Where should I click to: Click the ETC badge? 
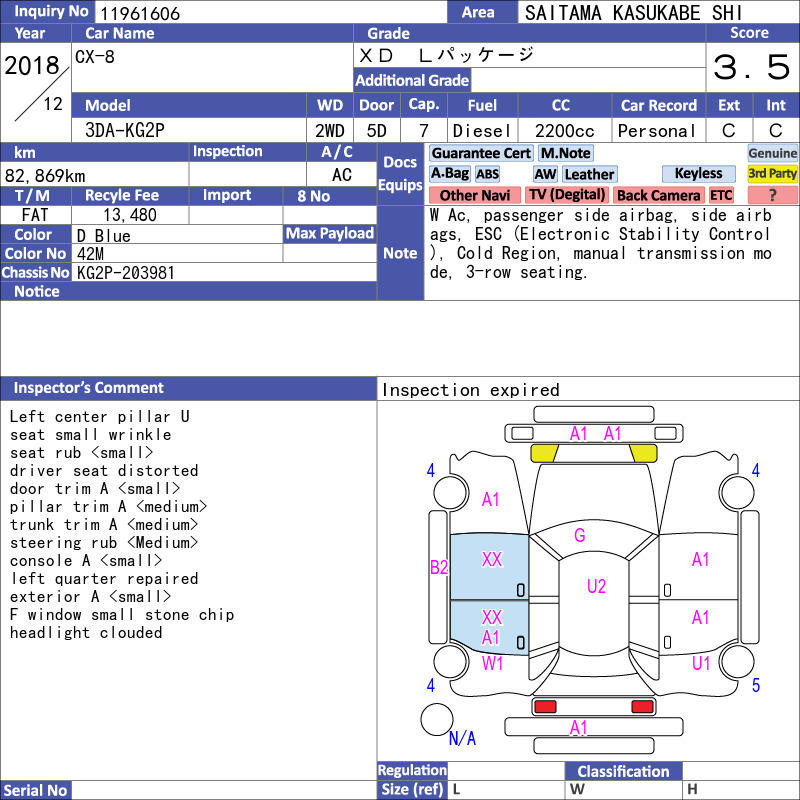coord(721,195)
